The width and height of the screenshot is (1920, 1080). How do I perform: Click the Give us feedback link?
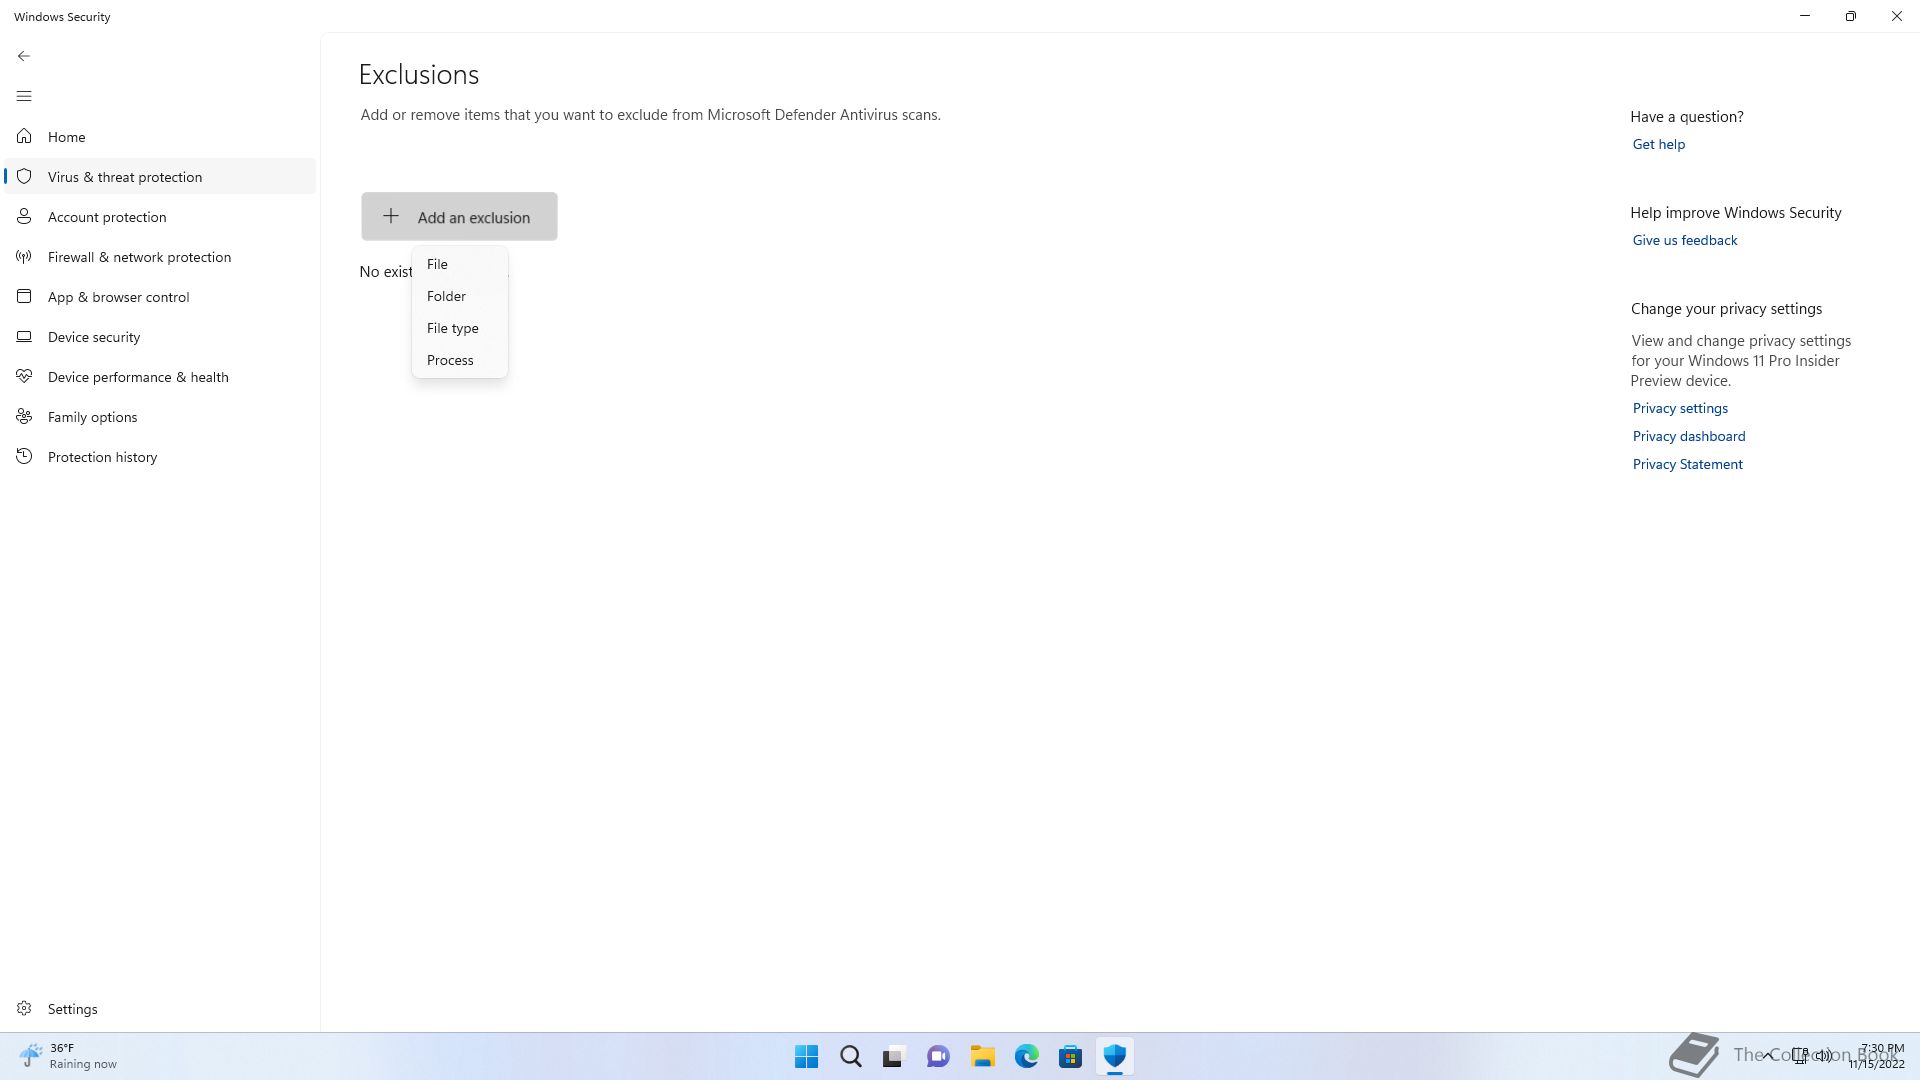pyautogui.click(x=1684, y=240)
